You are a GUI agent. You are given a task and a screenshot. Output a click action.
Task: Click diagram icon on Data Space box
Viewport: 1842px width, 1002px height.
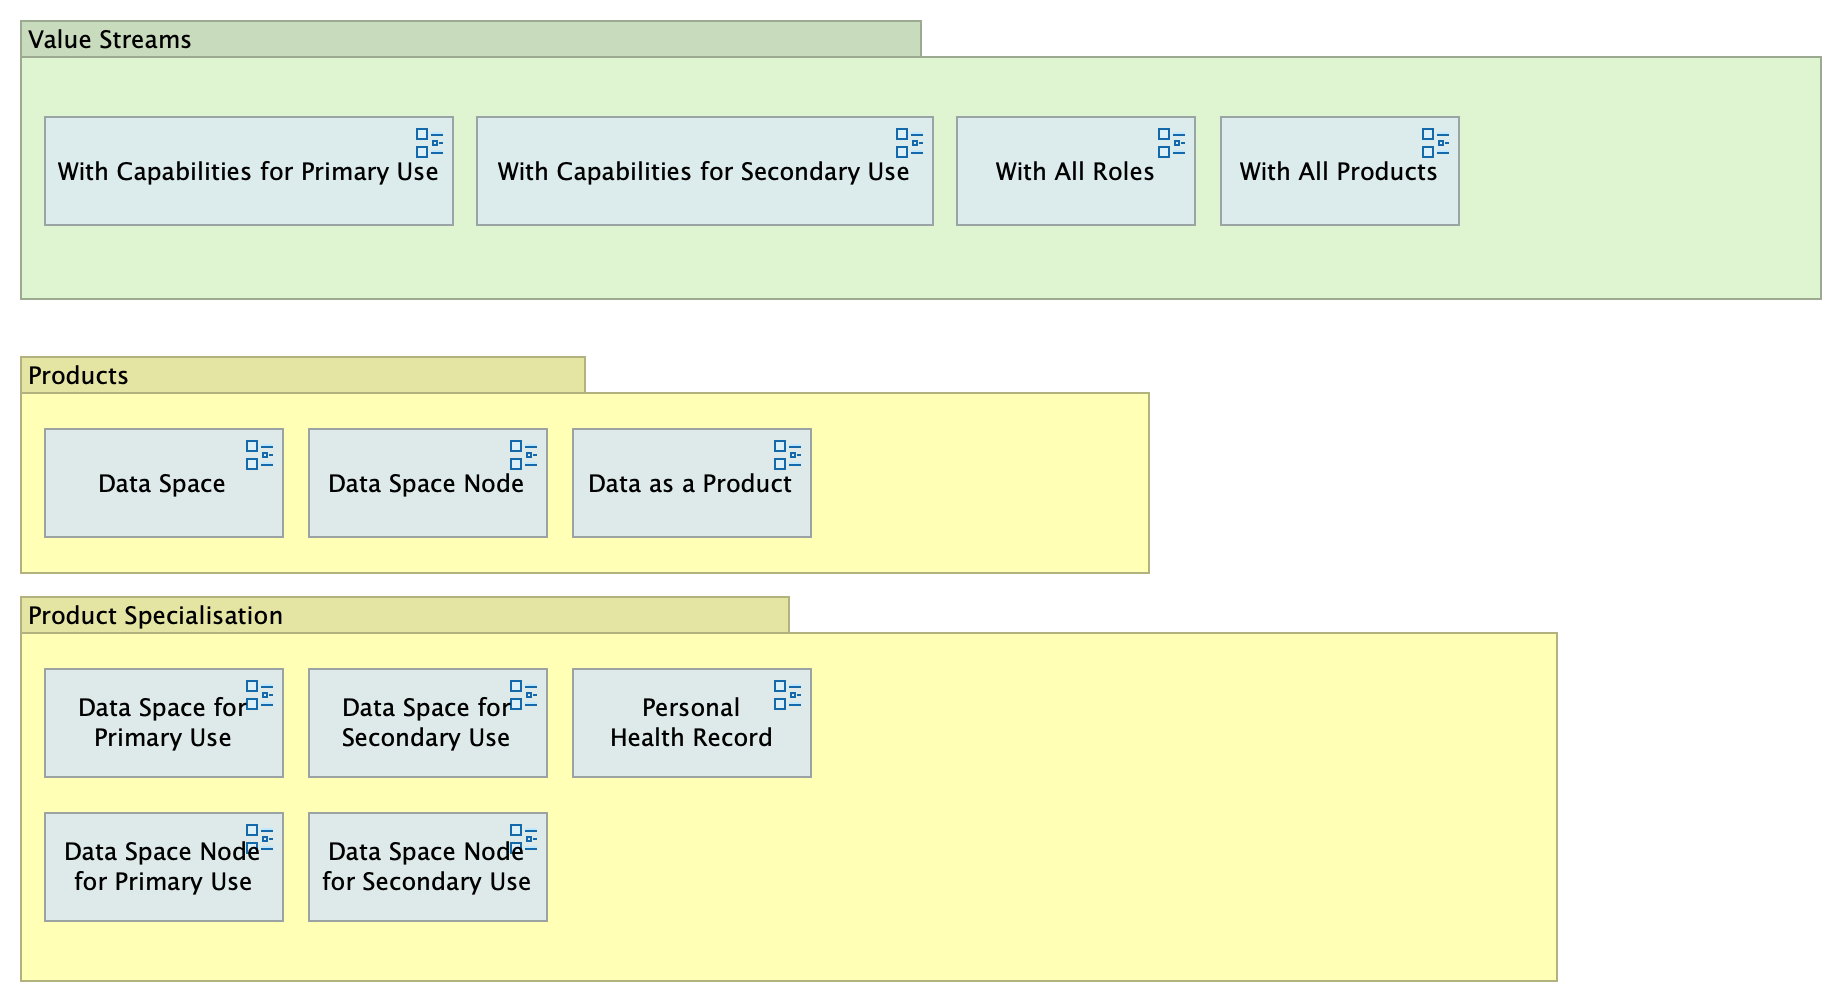259,455
